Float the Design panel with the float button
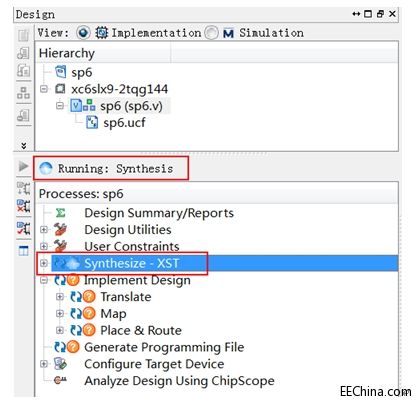Screen dimensions: 418x405 click(380, 14)
